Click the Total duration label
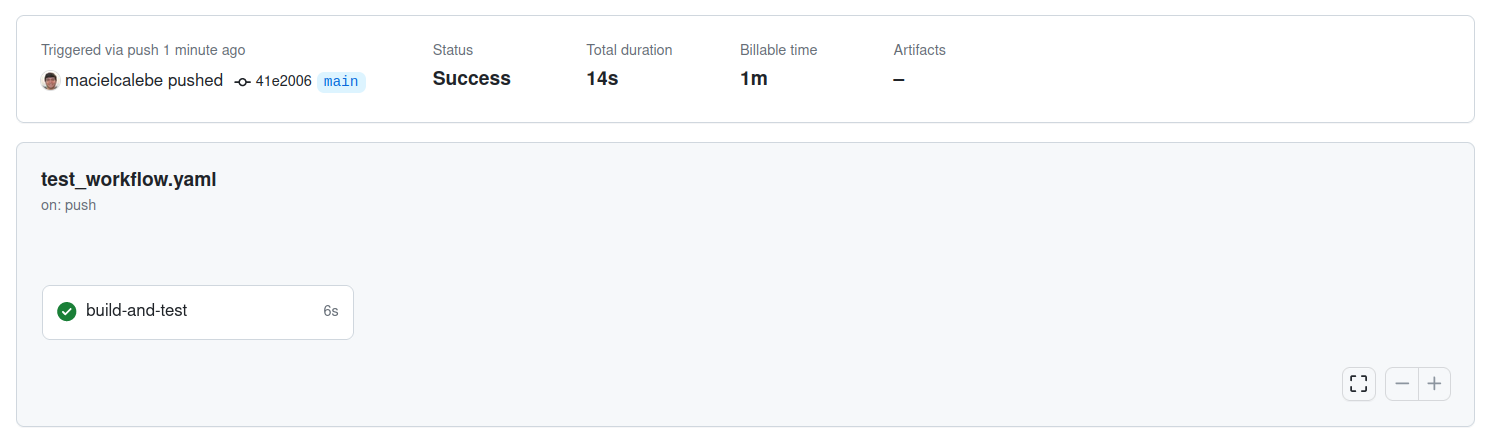 point(629,50)
